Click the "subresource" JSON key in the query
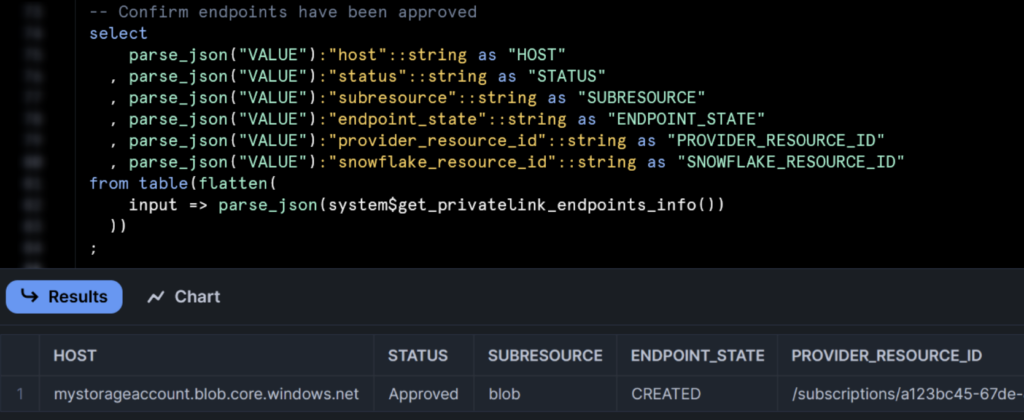Image resolution: width=1024 pixels, height=420 pixels. pos(392,98)
